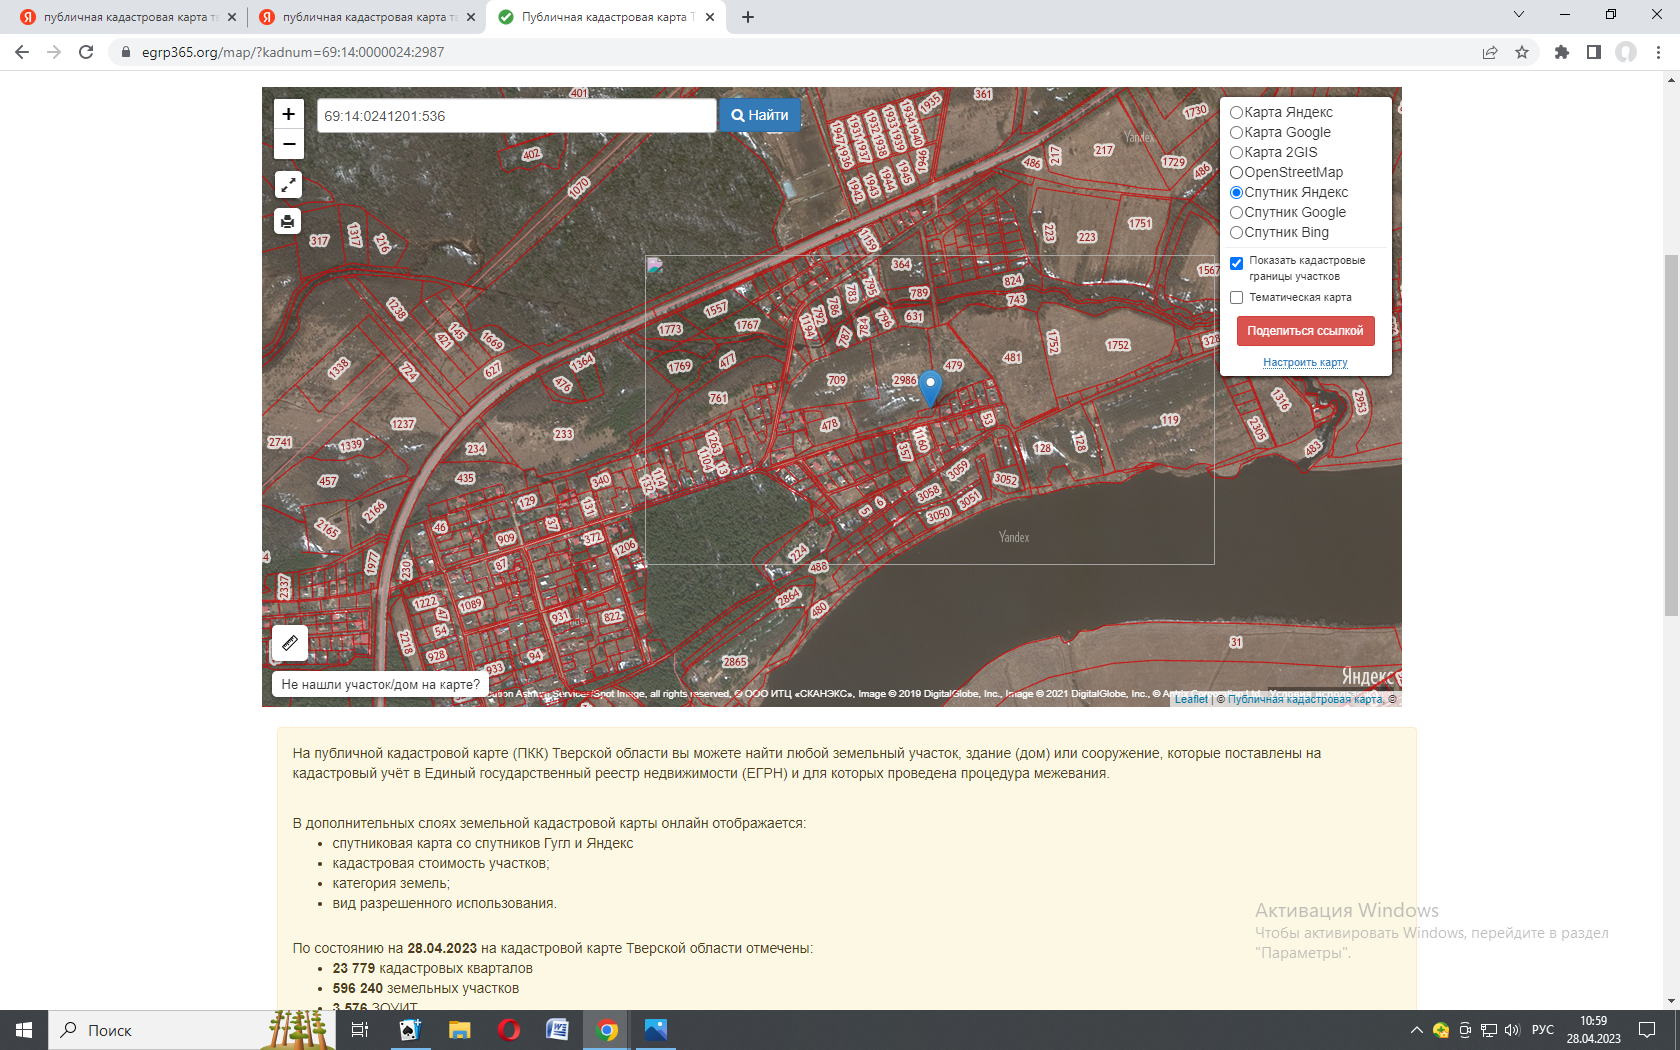Image resolution: width=1680 pixels, height=1050 pixels.
Task: Open Публичная кадастровая карта attribution link
Action: point(1305,699)
